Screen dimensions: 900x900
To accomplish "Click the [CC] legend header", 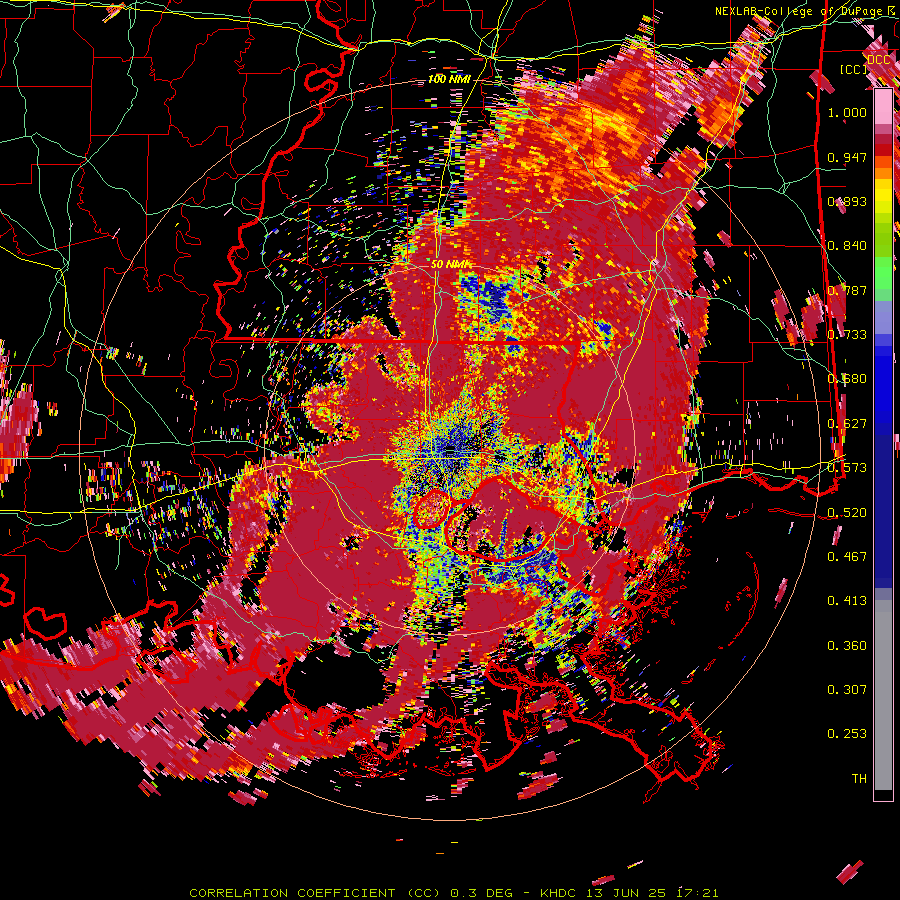I will 853,69.
